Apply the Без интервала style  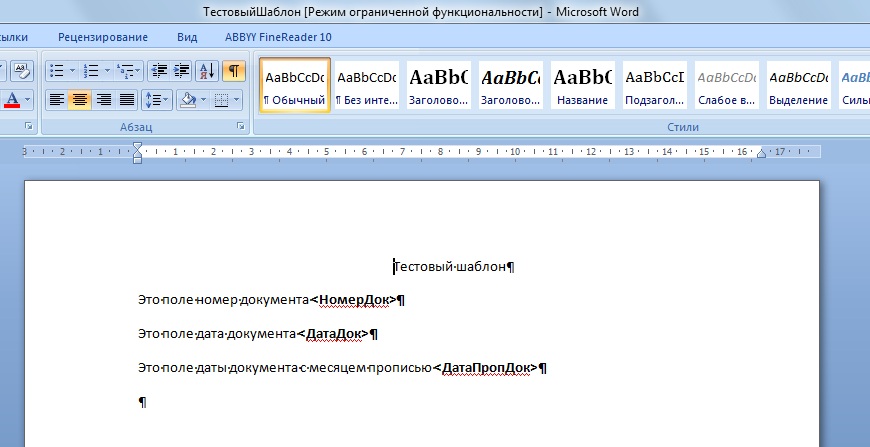(367, 85)
